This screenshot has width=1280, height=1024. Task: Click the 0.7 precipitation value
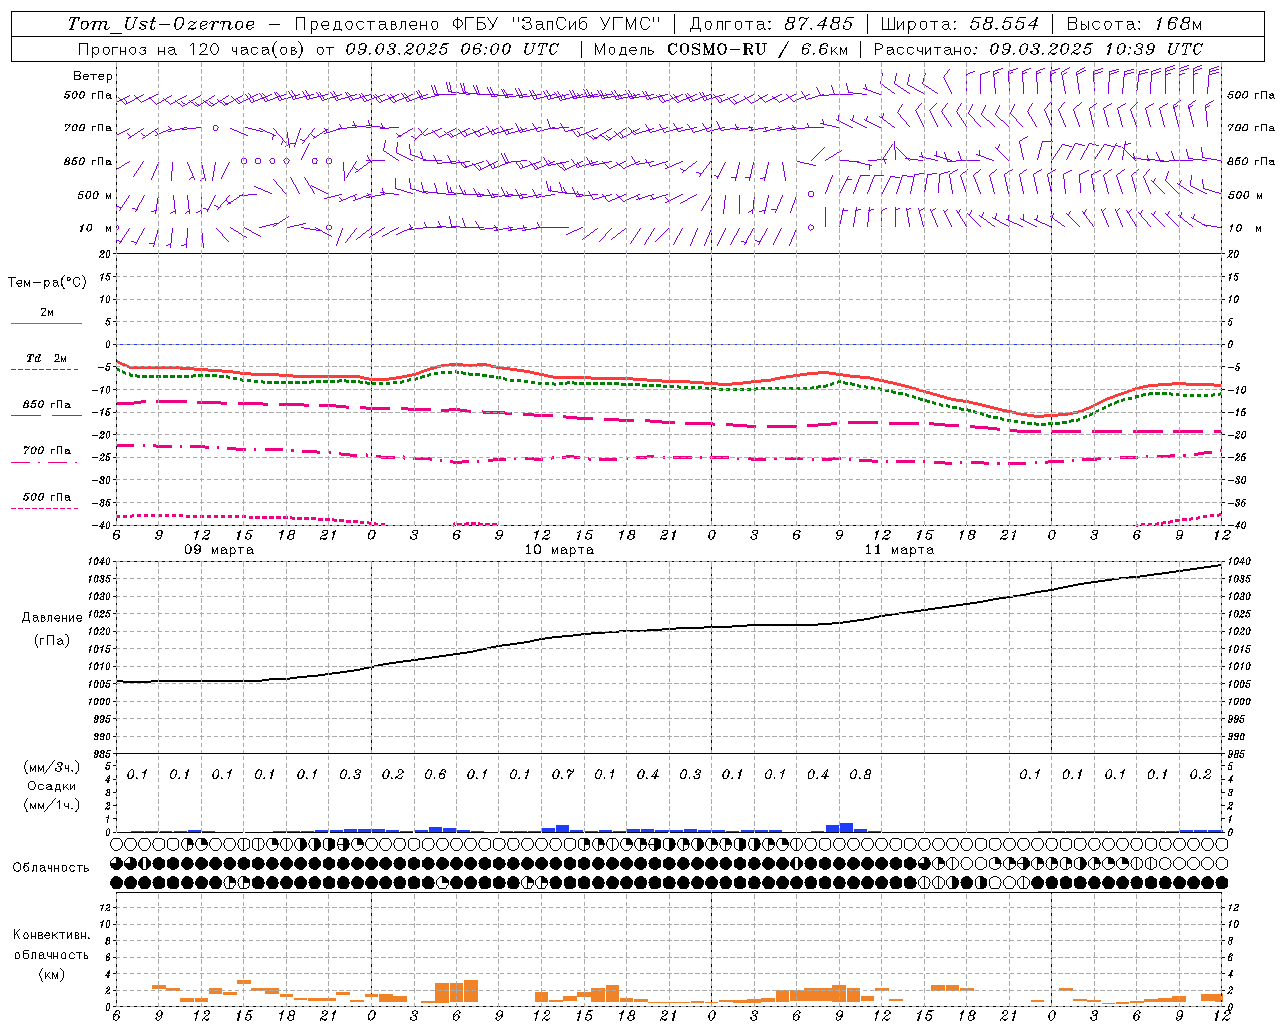click(562, 775)
